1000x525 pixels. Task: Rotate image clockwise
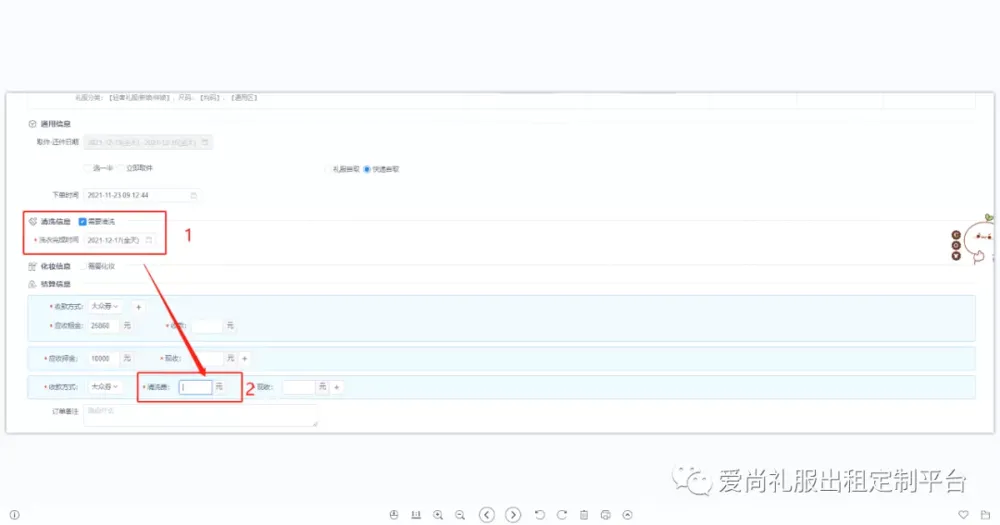point(562,515)
